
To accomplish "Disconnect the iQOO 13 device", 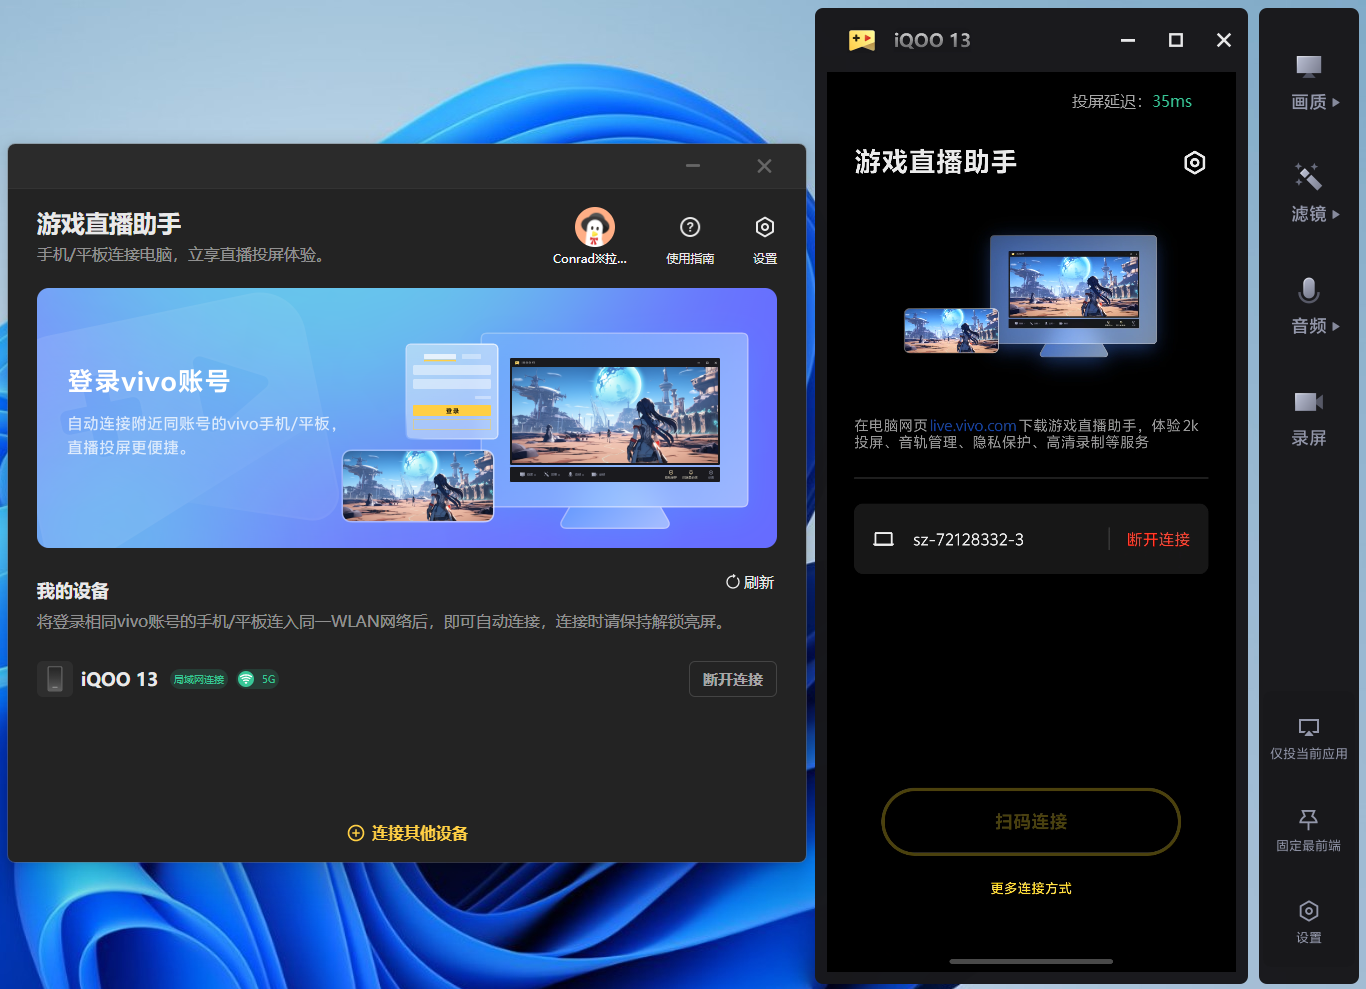I will click(732, 679).
